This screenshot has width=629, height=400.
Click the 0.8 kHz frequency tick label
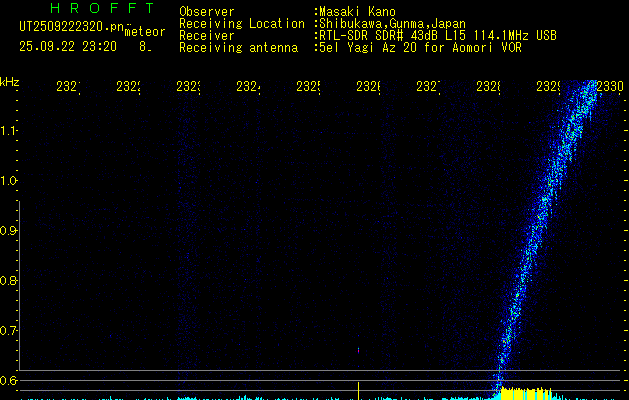[8, 280]
